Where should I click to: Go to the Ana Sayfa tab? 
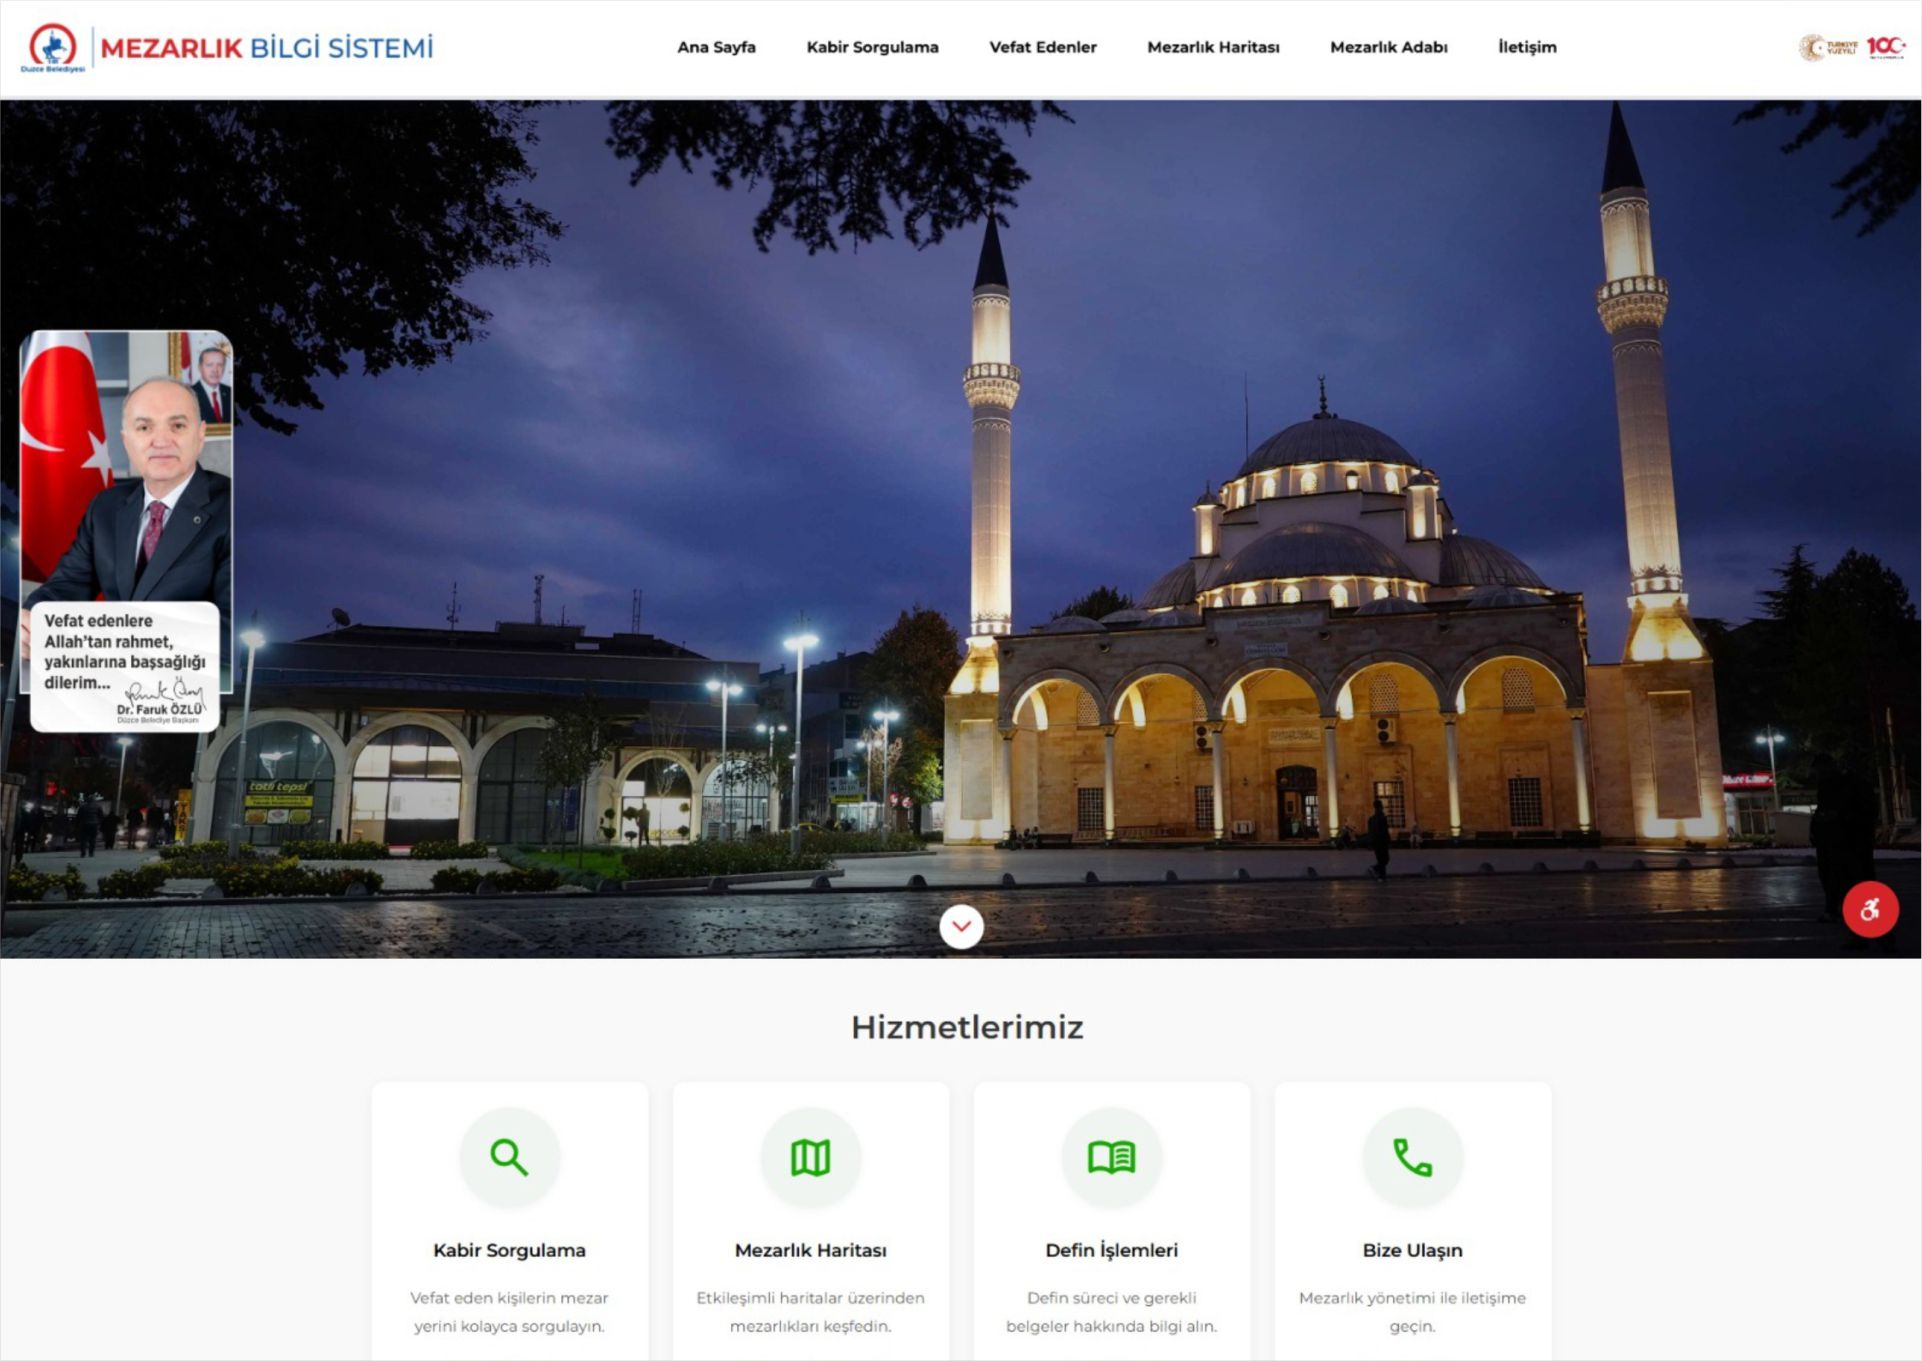[717, 46]
